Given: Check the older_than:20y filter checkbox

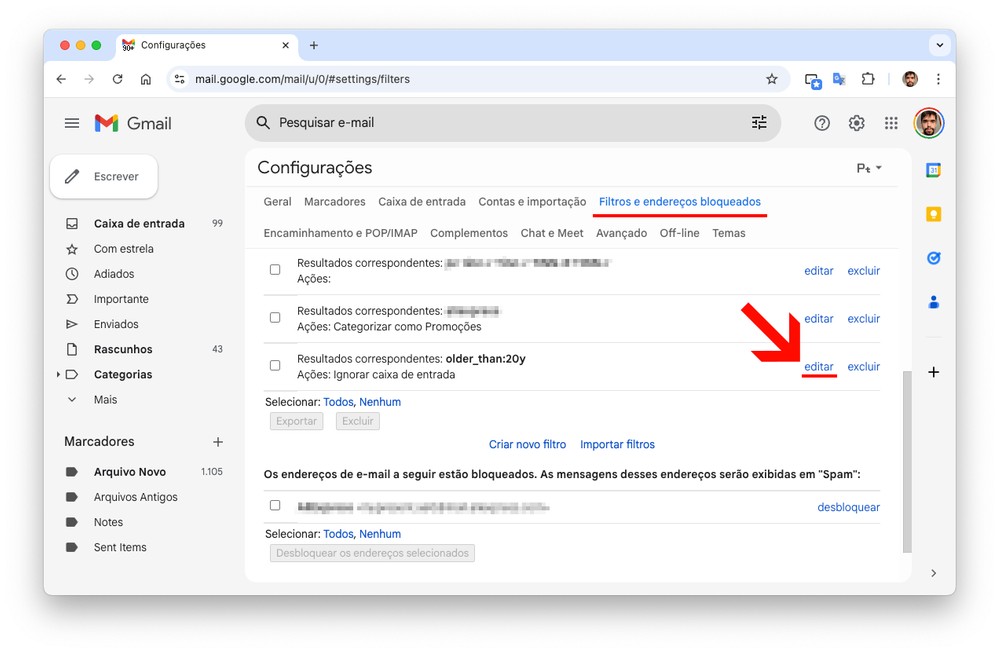Looking at the screenshot, I should click(275, 366).
